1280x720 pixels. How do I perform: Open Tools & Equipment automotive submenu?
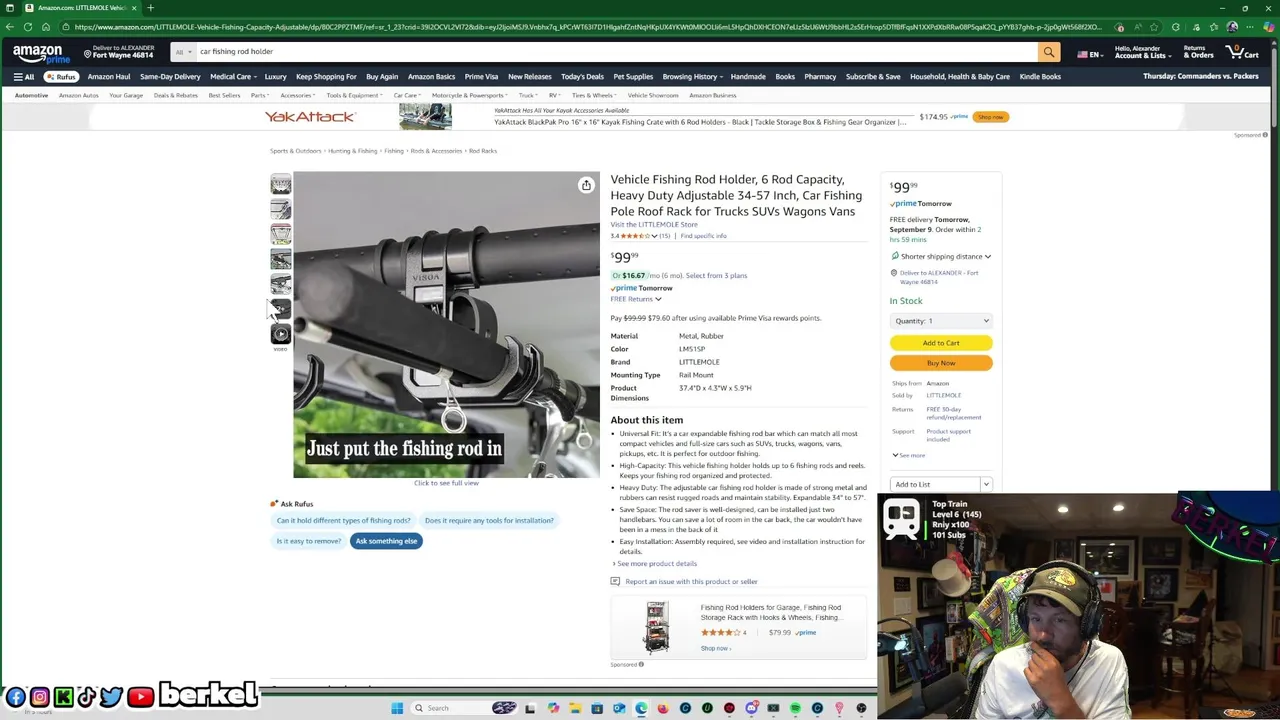353,95
